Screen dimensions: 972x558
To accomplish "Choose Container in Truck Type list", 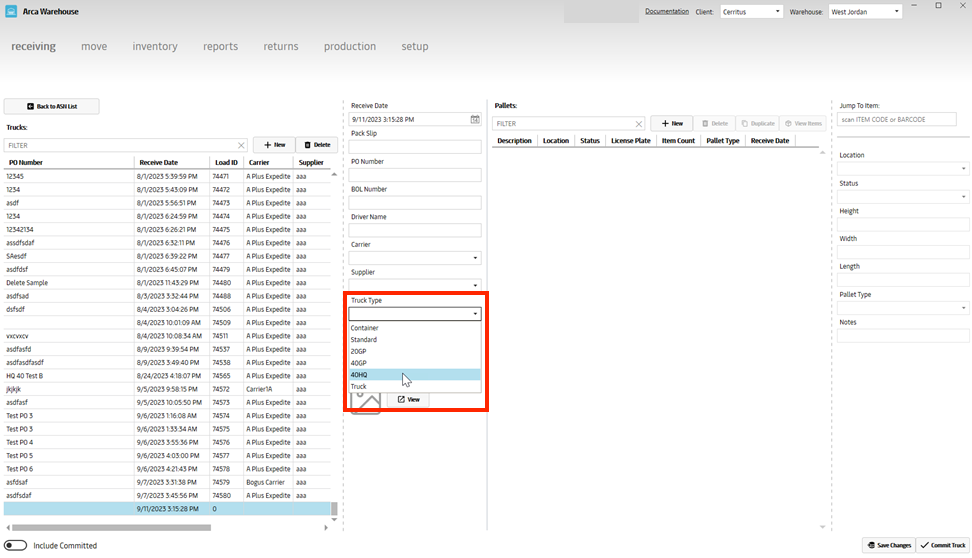I will 414,328.
